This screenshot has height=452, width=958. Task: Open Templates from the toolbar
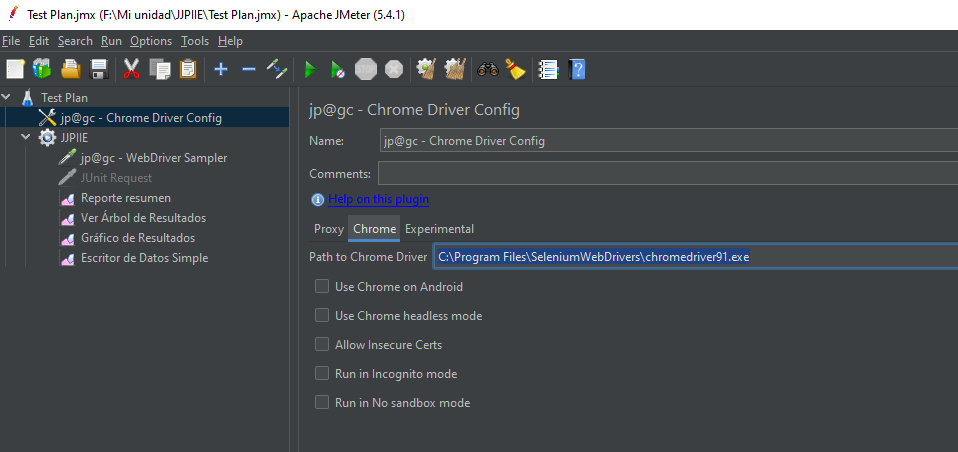(42, 69)
